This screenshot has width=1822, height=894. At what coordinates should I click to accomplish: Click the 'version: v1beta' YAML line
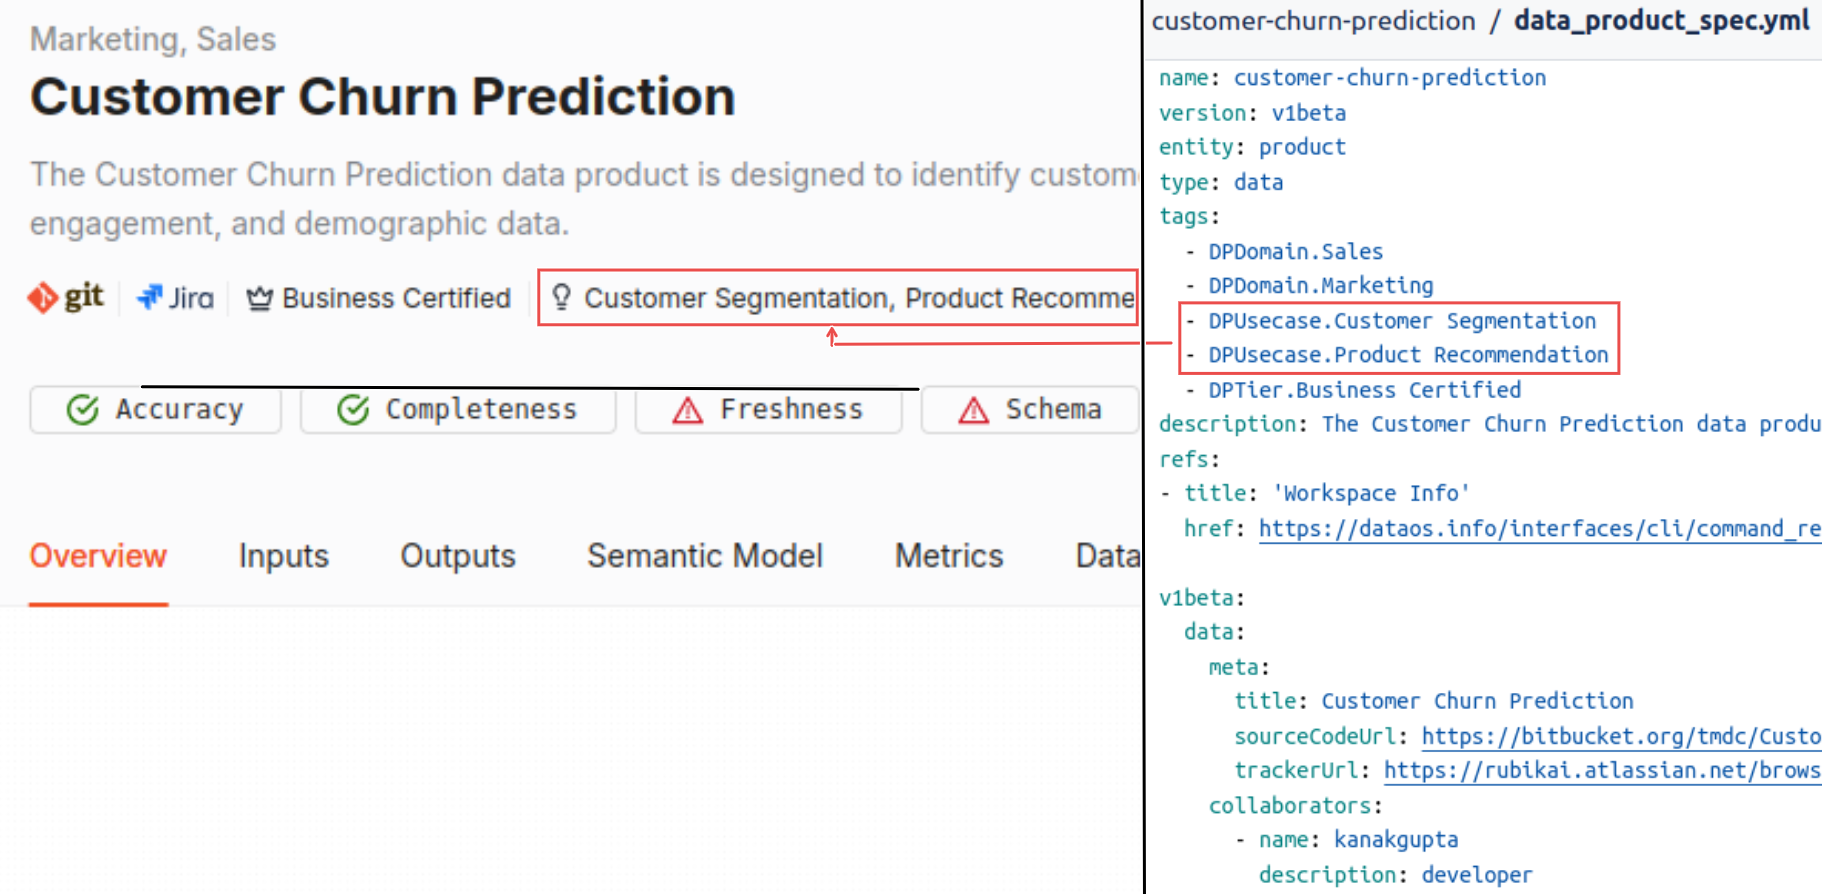tap(1252, 113)
